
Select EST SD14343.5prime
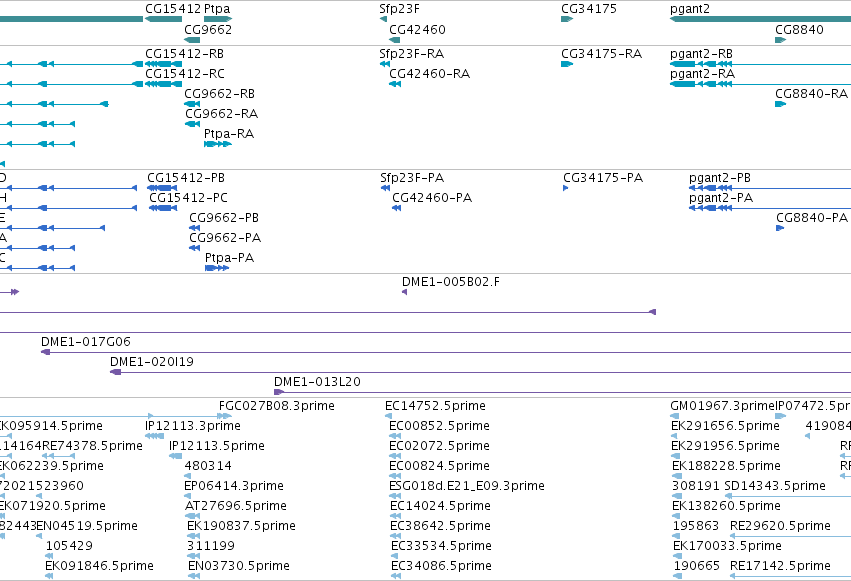pos(775,487)
